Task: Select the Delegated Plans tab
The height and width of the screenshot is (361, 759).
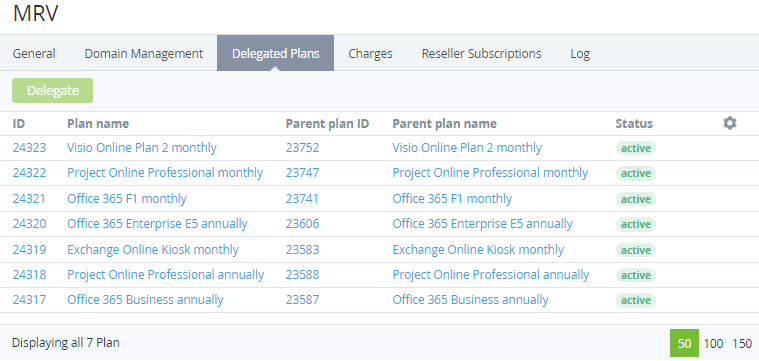Action: 275,53
